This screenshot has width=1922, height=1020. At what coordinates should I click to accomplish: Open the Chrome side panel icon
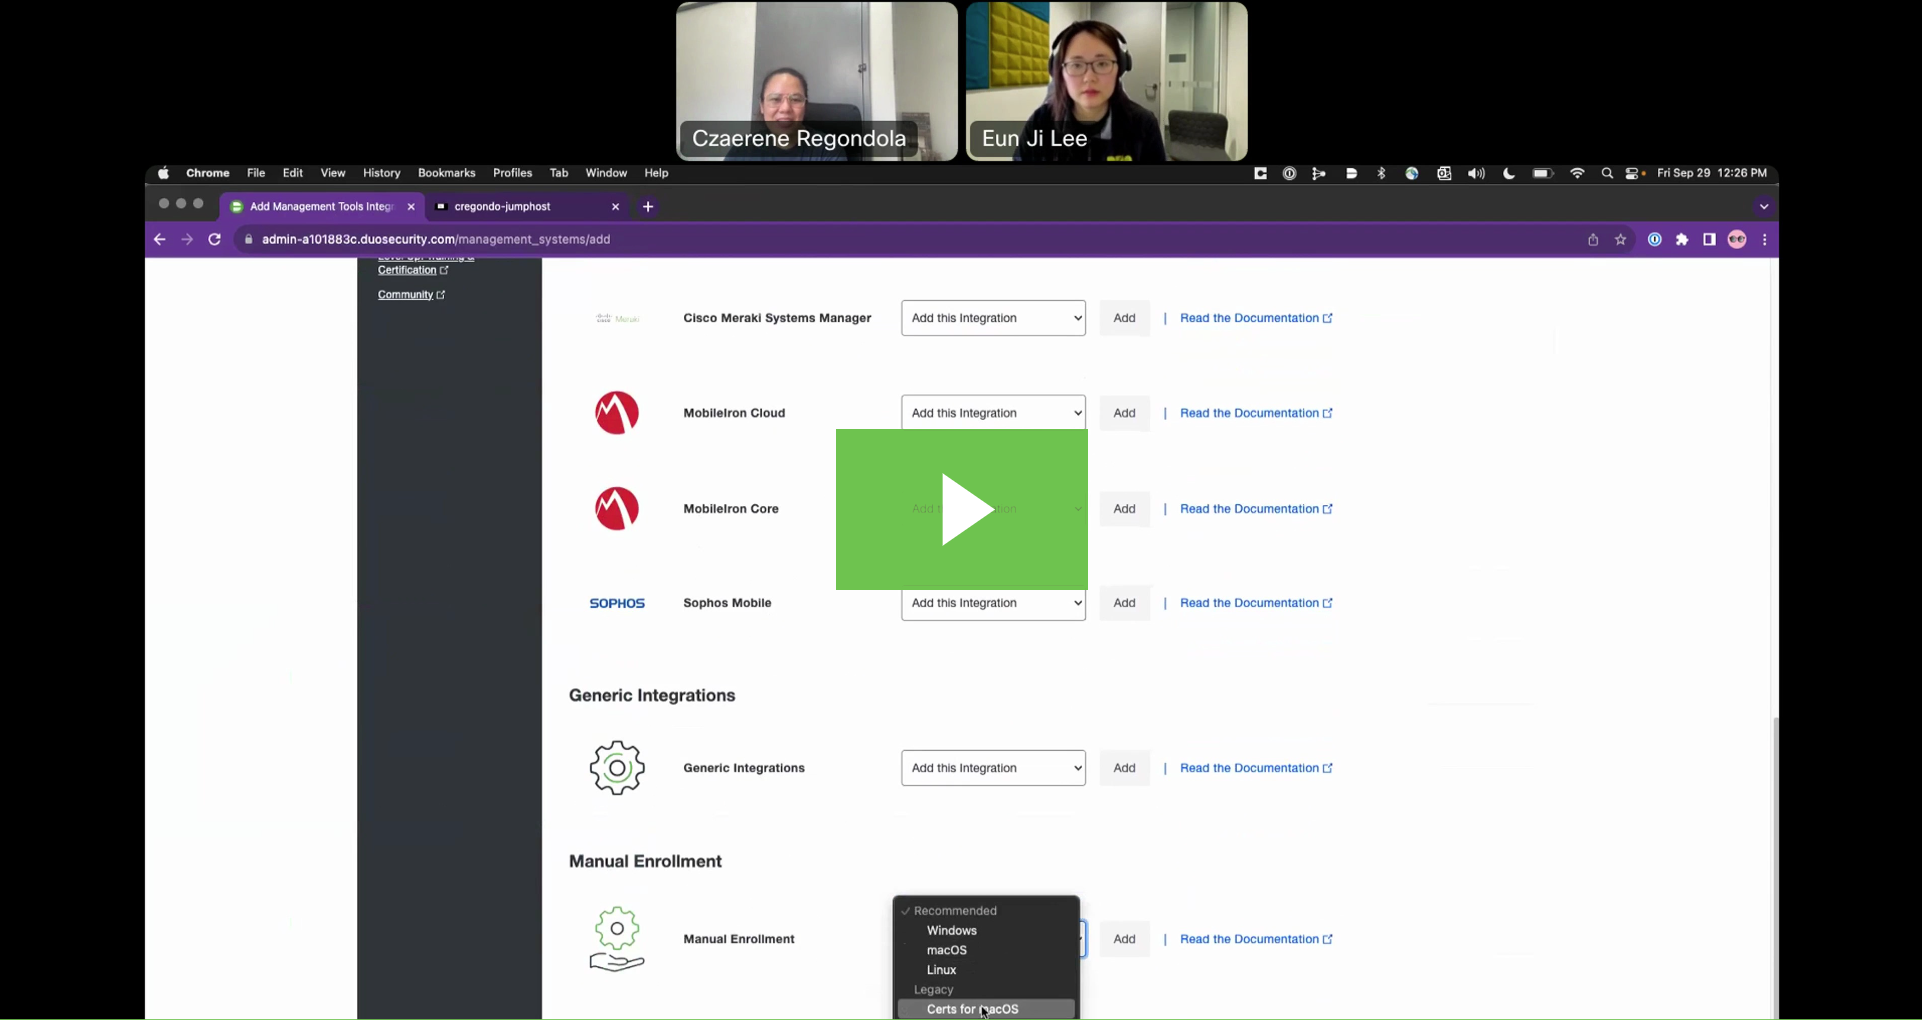pos(1709,240)
